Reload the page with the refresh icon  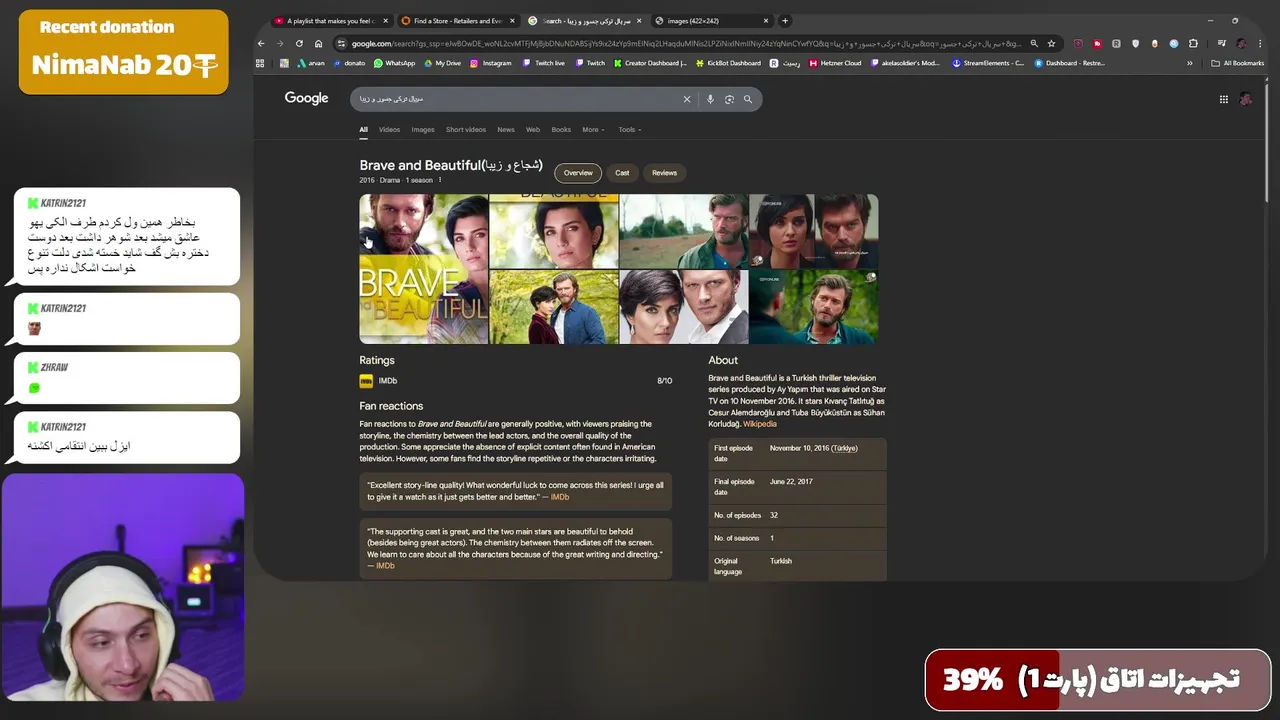(x=299, y=43)
